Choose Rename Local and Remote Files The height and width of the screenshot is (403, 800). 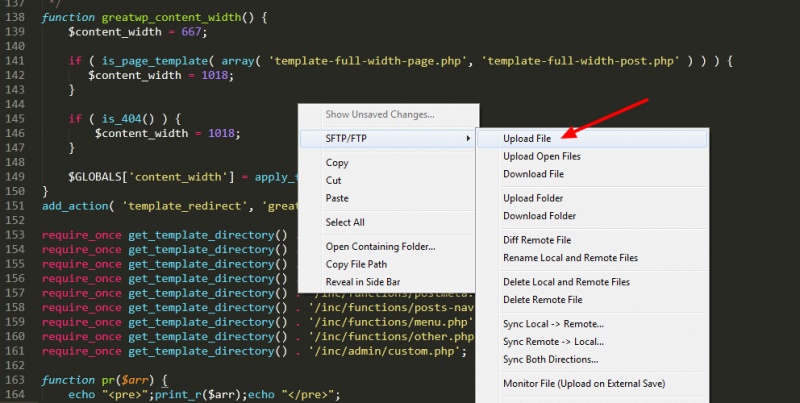[570, 258]
